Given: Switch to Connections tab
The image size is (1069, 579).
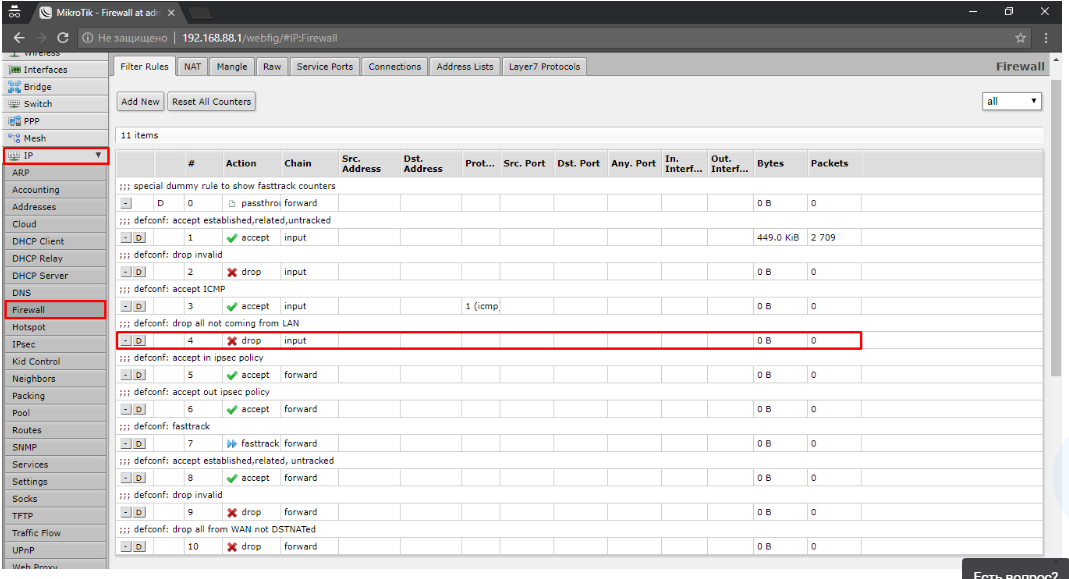Looking at the screenshot, I should [395, 67].
